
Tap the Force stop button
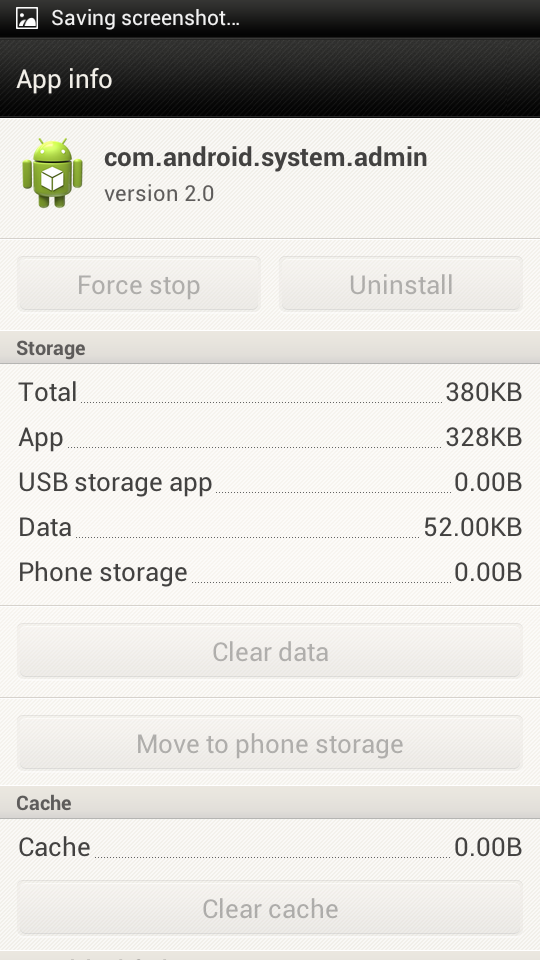click(x=139, y=284)
